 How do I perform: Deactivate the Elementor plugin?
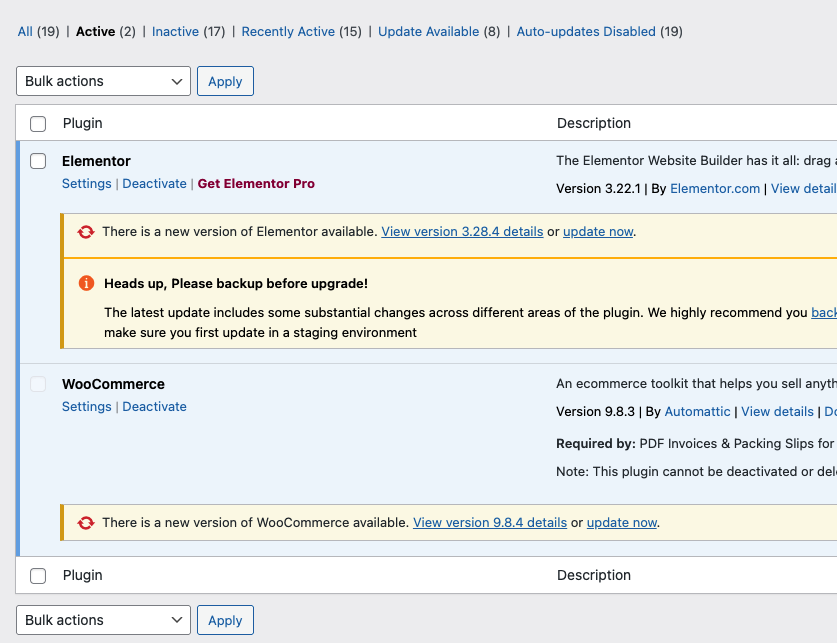pos(154,184)
